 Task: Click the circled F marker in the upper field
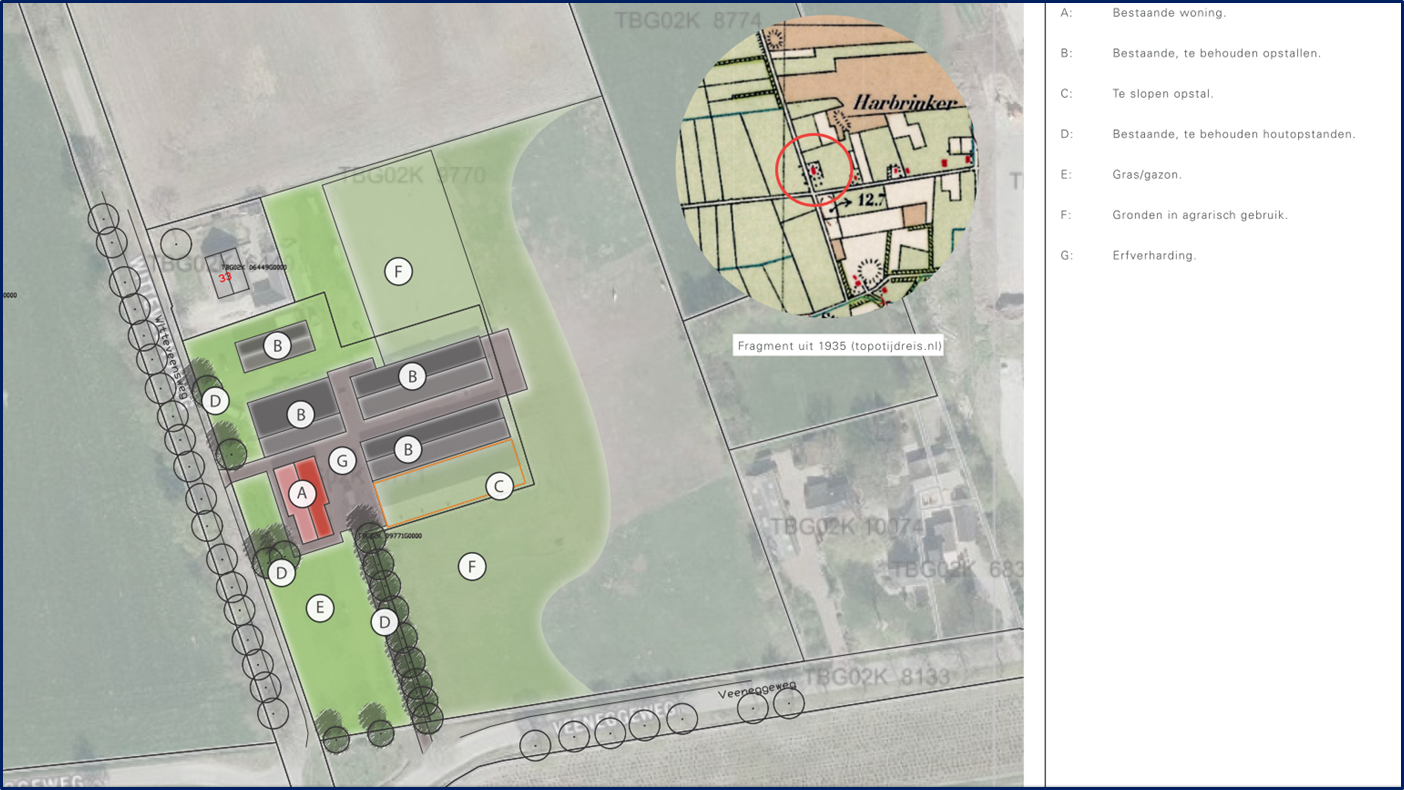(398, 271)
